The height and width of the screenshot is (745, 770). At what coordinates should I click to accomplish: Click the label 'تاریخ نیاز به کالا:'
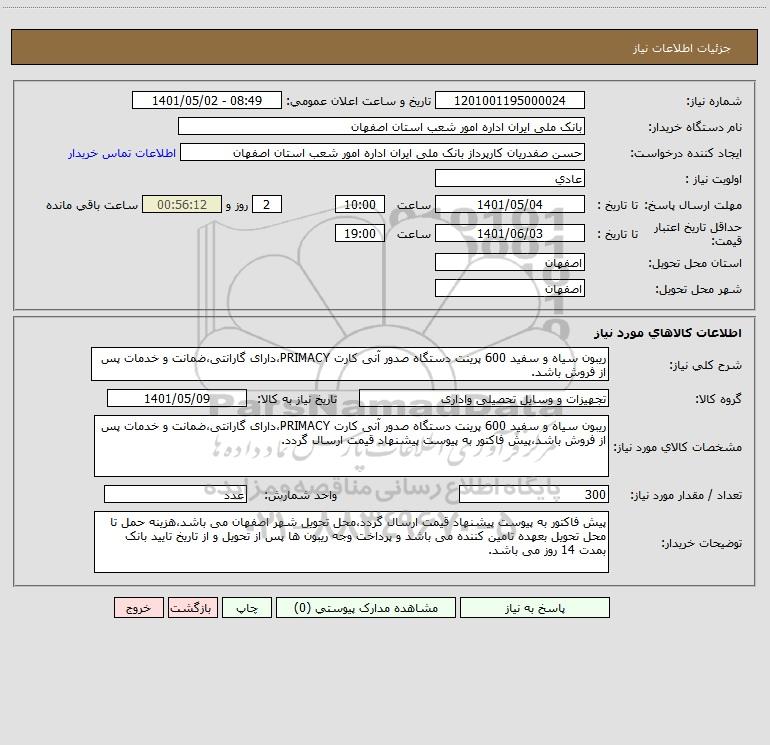297,399
